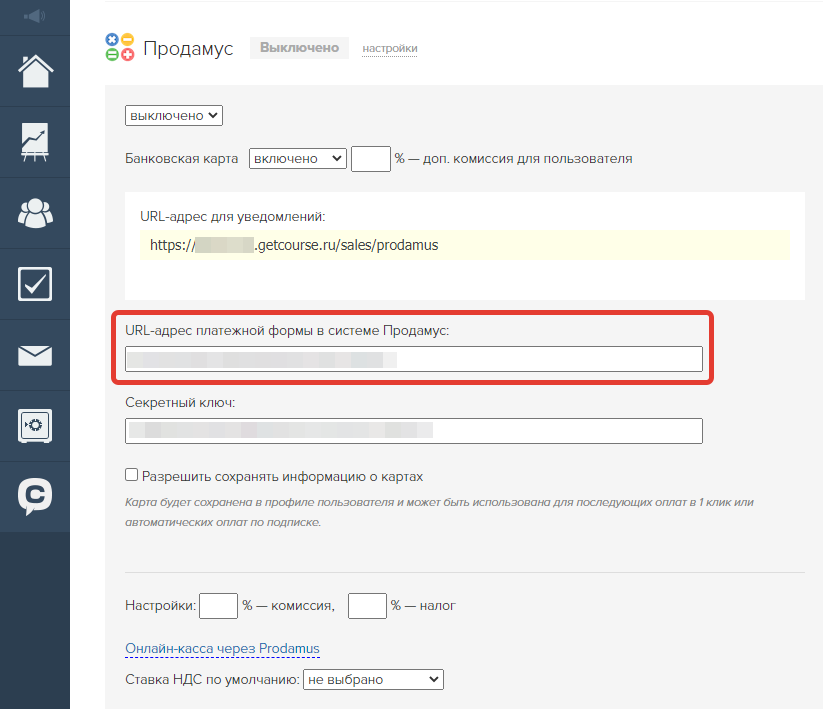This screenshot has height=709, width=823.
Task: Click the 'Банковская карта' label
Action: pyautogui.click(x=182, y=158)
